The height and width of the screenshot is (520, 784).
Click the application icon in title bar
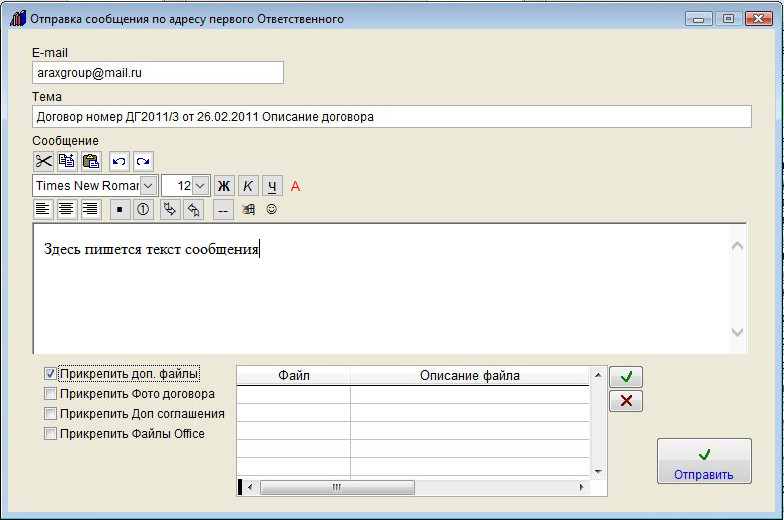point(18,18)
